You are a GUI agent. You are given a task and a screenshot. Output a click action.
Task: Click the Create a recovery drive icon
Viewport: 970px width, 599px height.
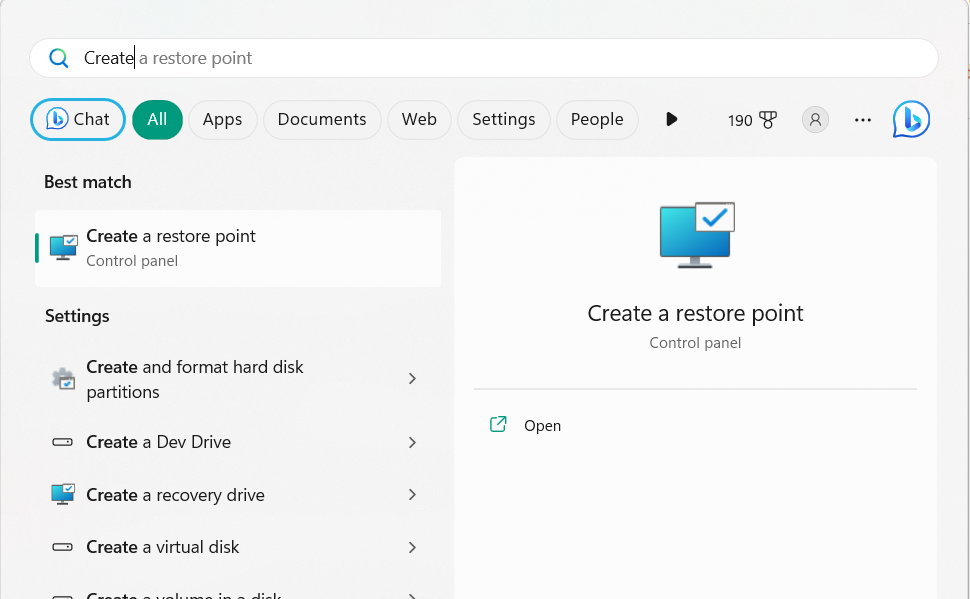(x=63, y=495)
